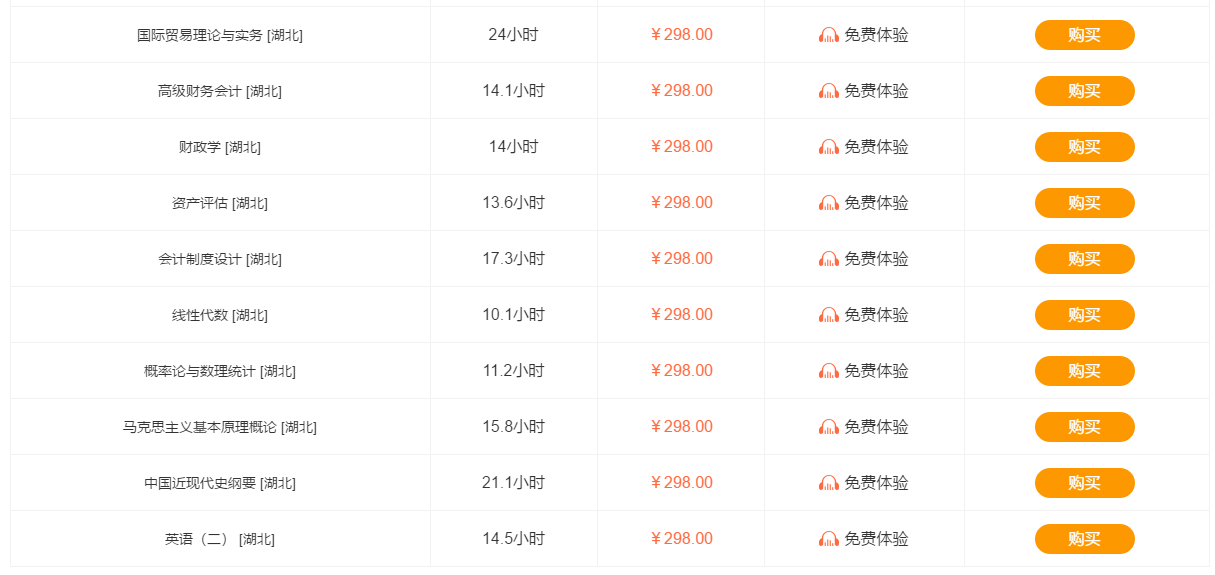Click headphone icon in 财政学 row

[x=829, y=147]
